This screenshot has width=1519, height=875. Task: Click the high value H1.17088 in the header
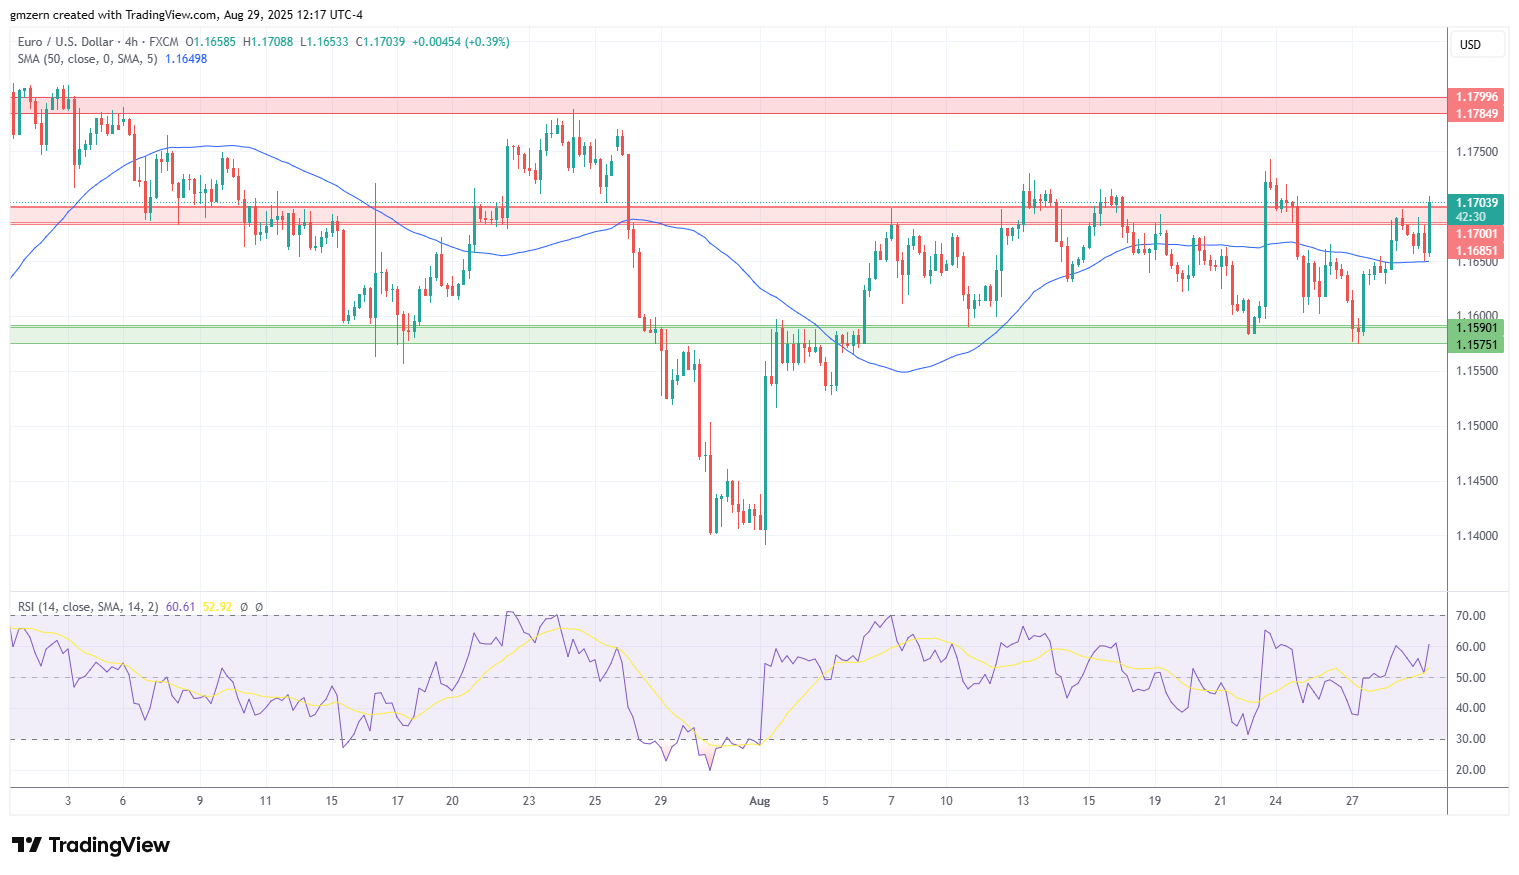[x=268, y=42]
